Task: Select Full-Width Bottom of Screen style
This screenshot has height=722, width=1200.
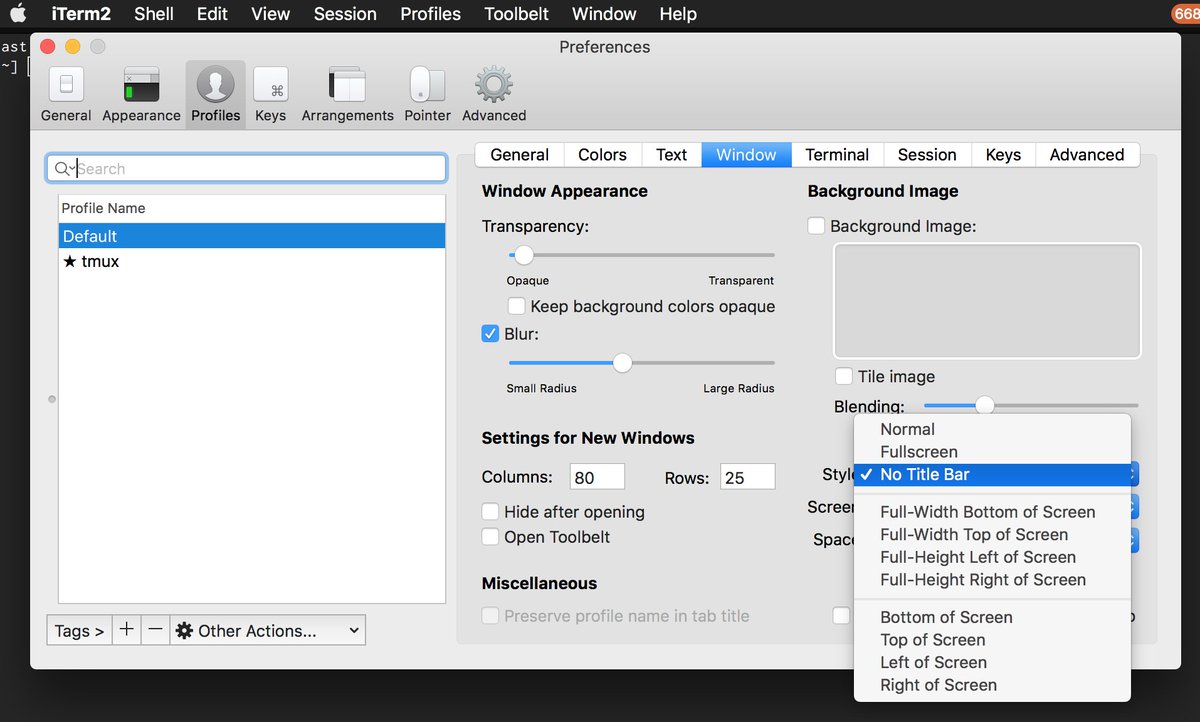Action: (x=992, y=512)
